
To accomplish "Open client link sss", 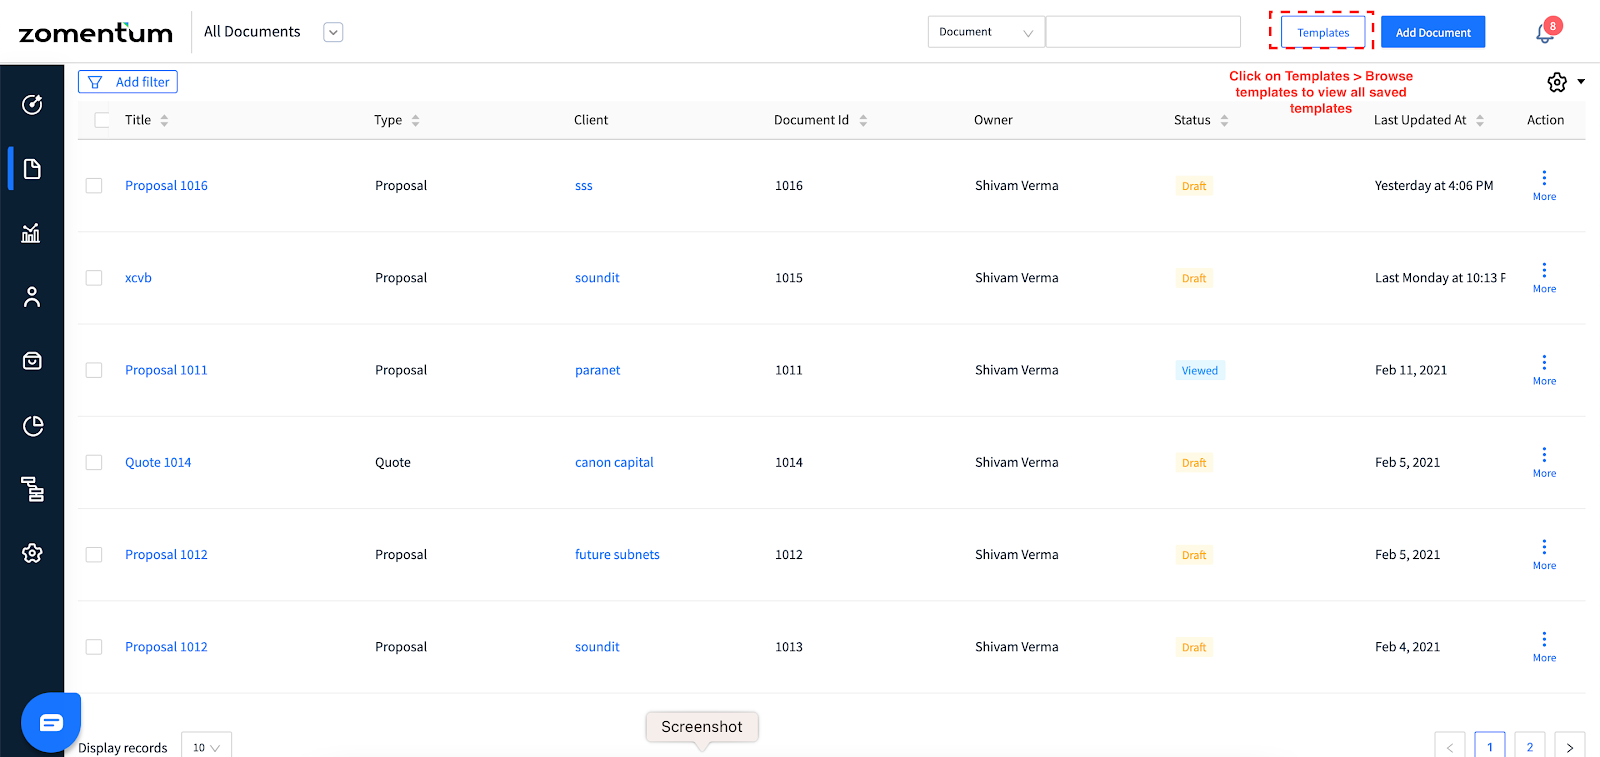I will (x=584, y=186).
